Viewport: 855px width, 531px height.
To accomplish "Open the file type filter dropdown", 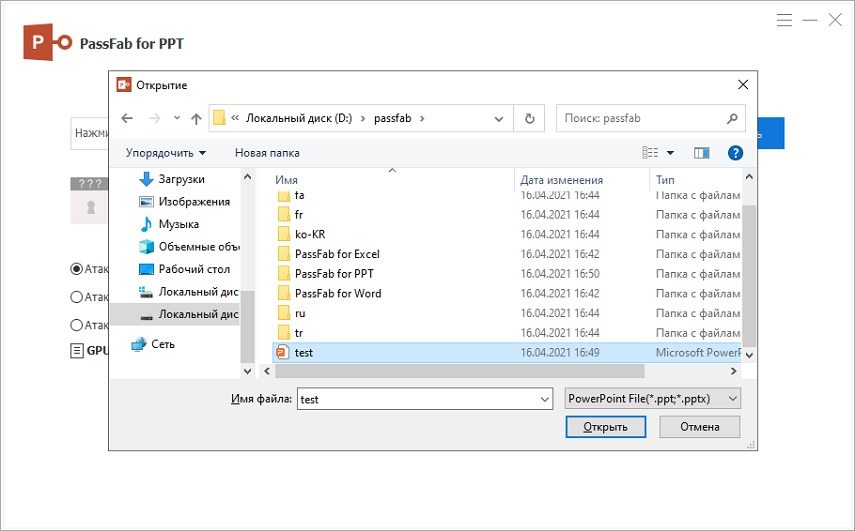I will pos(652,398).
